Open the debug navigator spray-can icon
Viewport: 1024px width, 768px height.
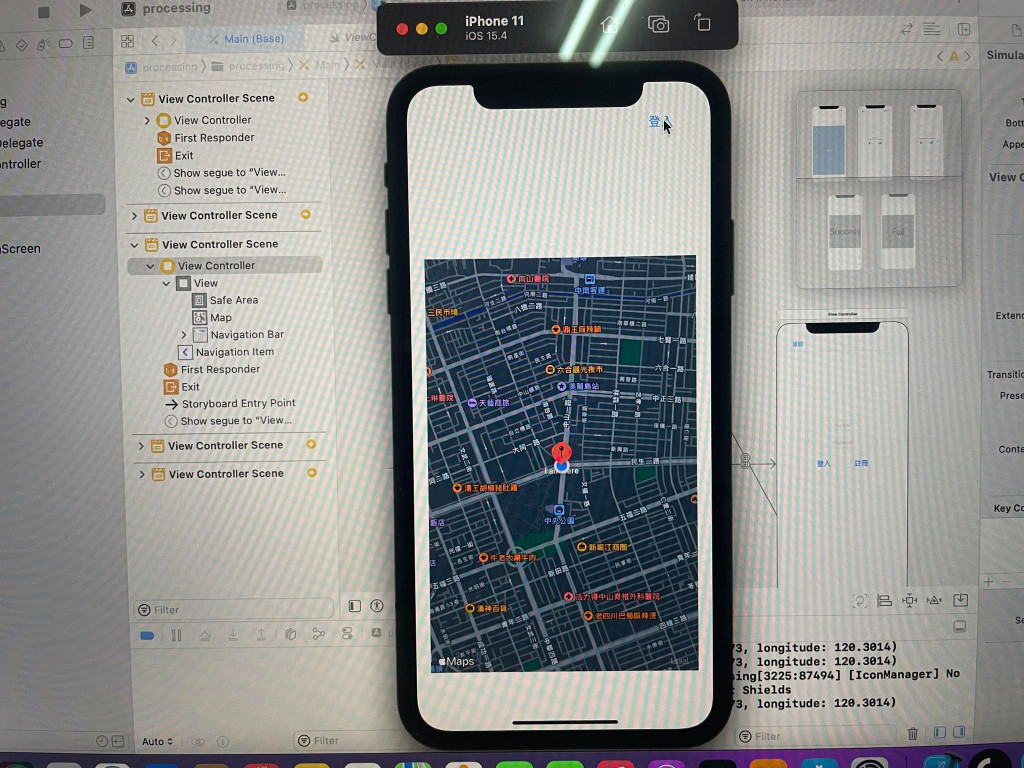pos(43,44)
